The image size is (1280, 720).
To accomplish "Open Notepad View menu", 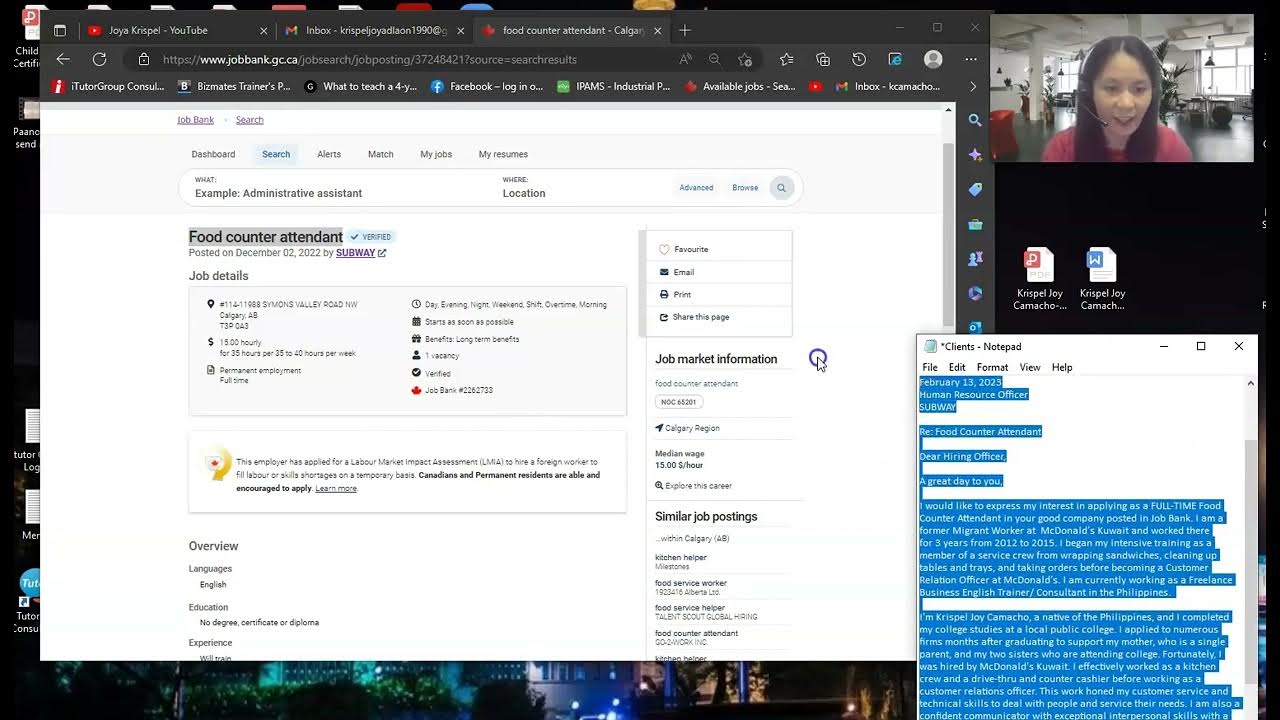I will 1030,367.
